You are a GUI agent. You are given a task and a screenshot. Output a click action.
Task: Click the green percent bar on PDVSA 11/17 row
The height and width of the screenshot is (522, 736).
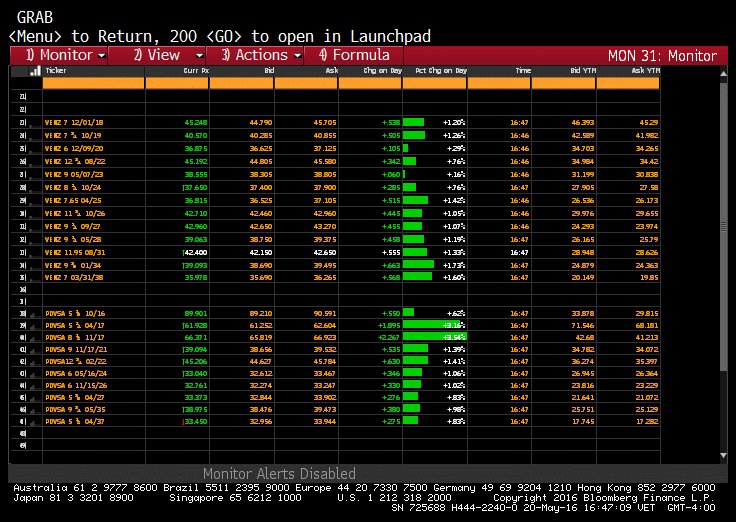tap(435, 337)
